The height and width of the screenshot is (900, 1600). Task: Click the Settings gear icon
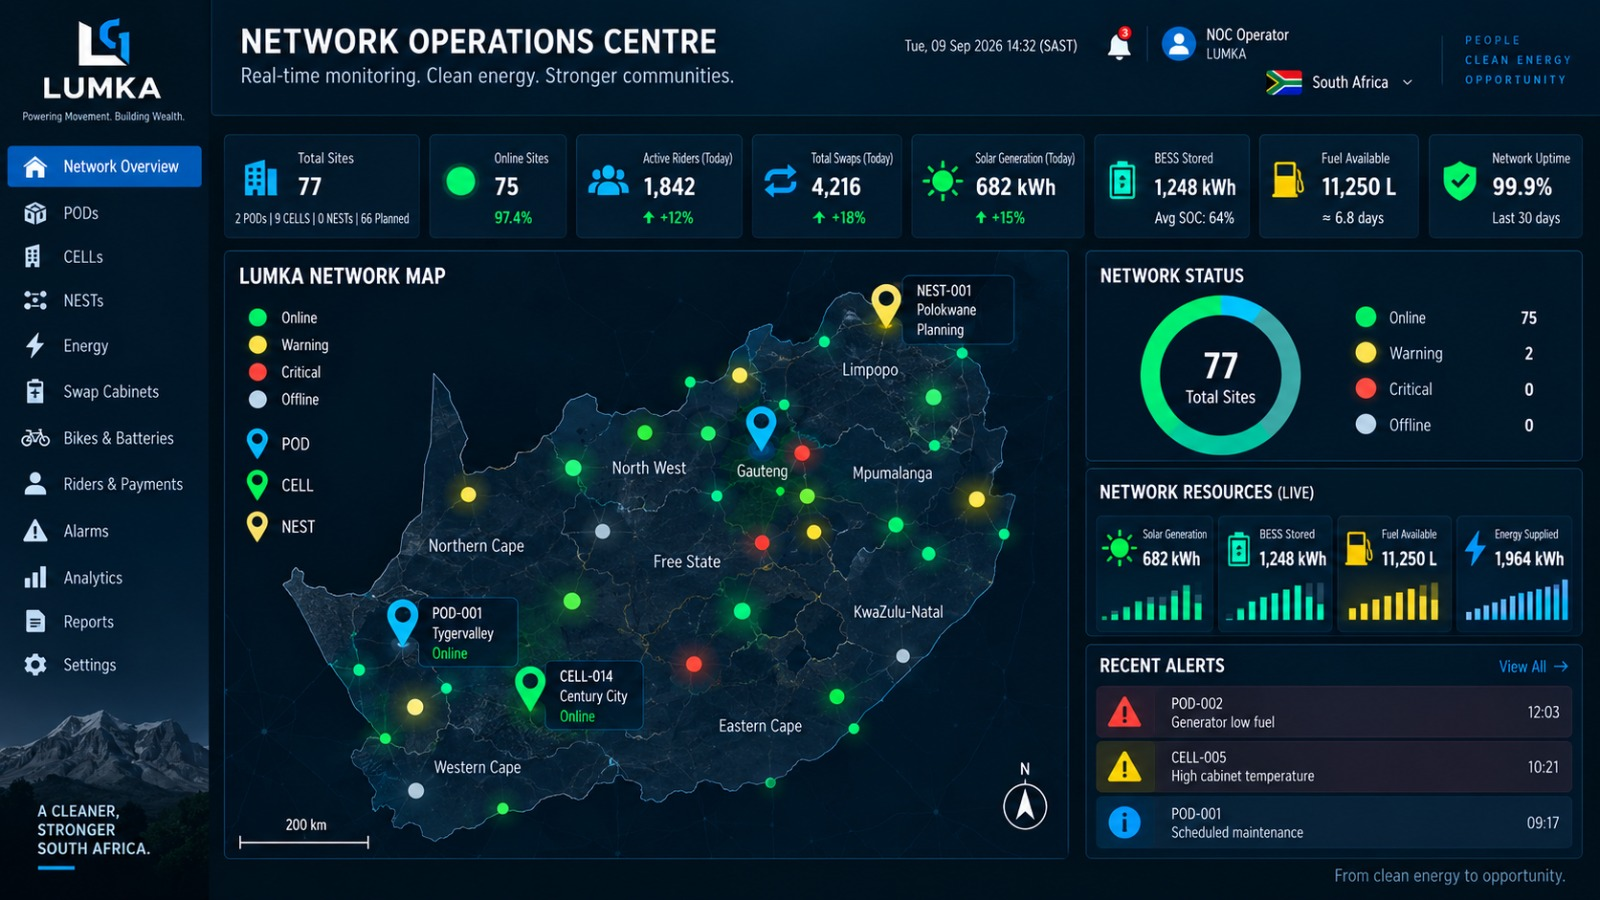(x=35, y=665)
